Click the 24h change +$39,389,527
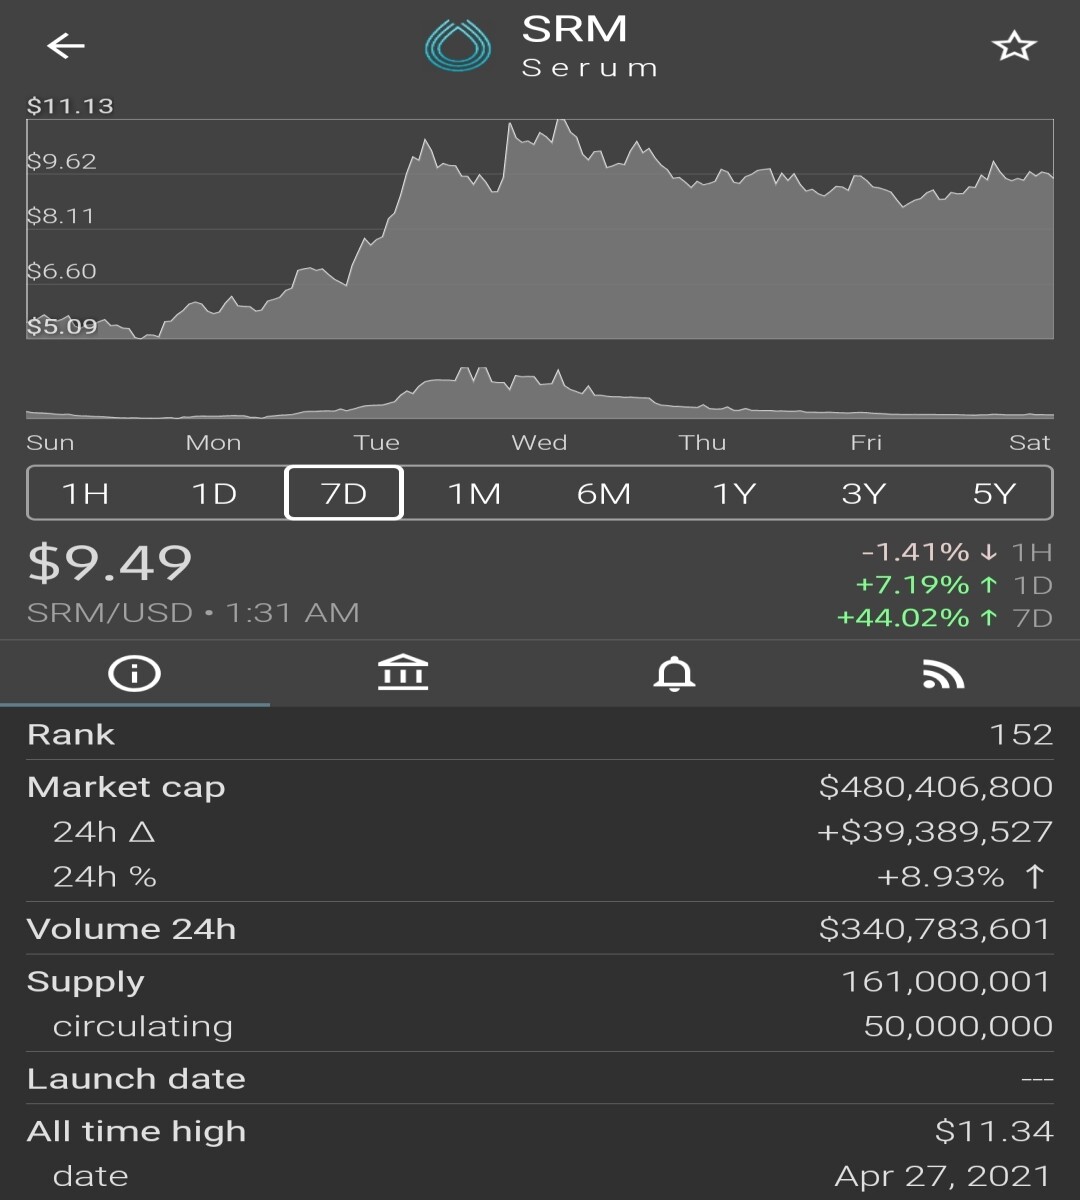Image resolution: width=1080 pixels, height=1200 pixels. click(x=935, y=832)
